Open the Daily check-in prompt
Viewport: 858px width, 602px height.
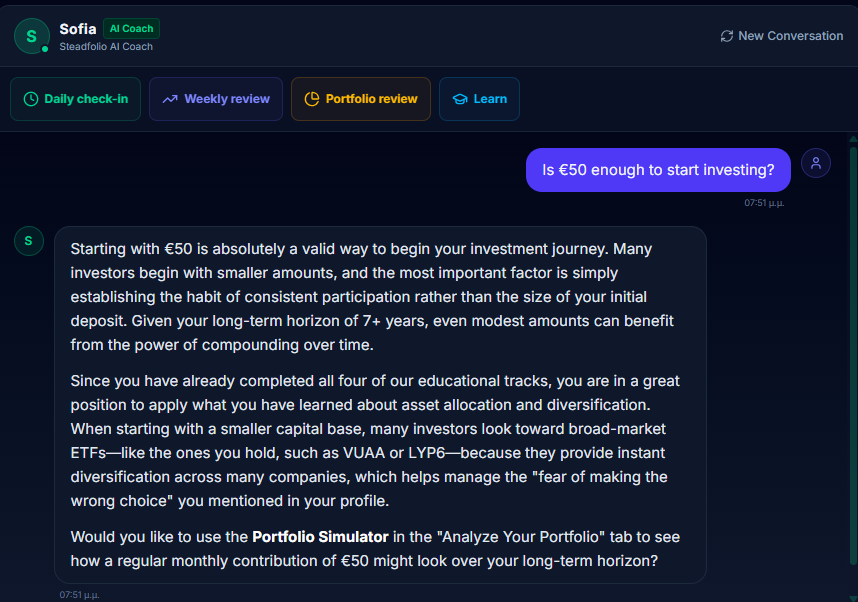[x=76, y=99]
